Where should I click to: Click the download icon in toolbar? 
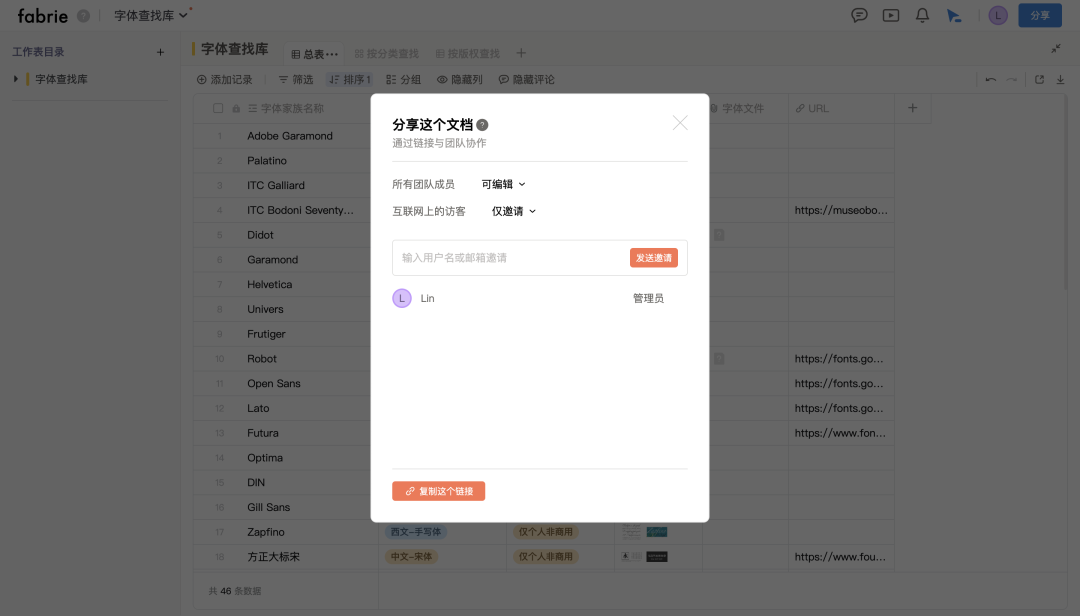[1061, 80]
